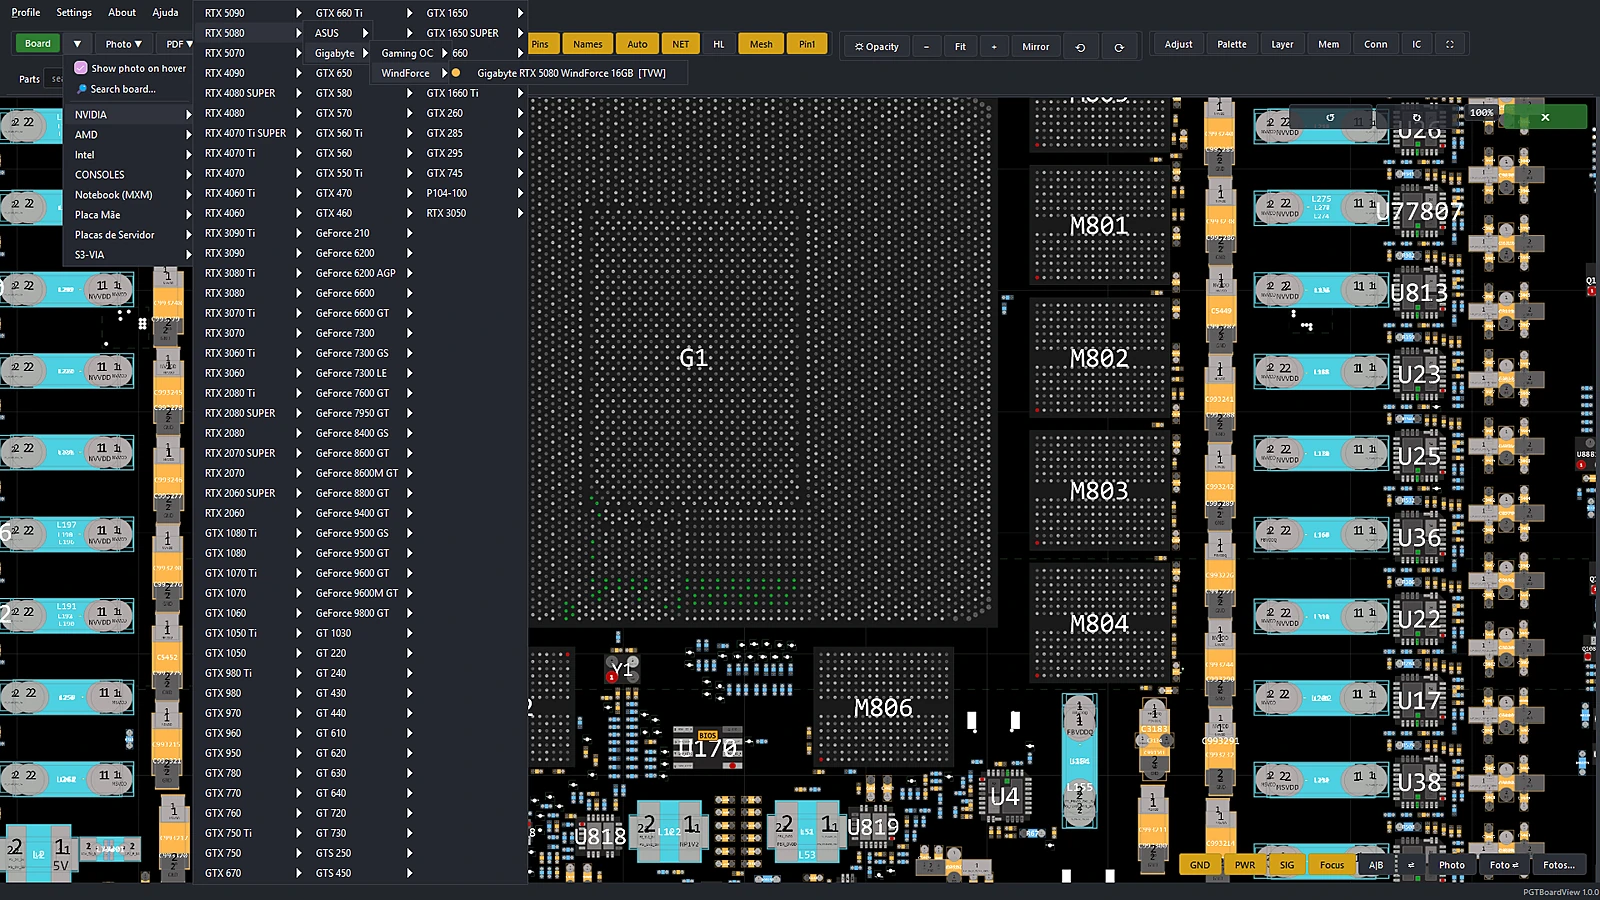
Task: Expand the Intel submenu
Action: 128,155
